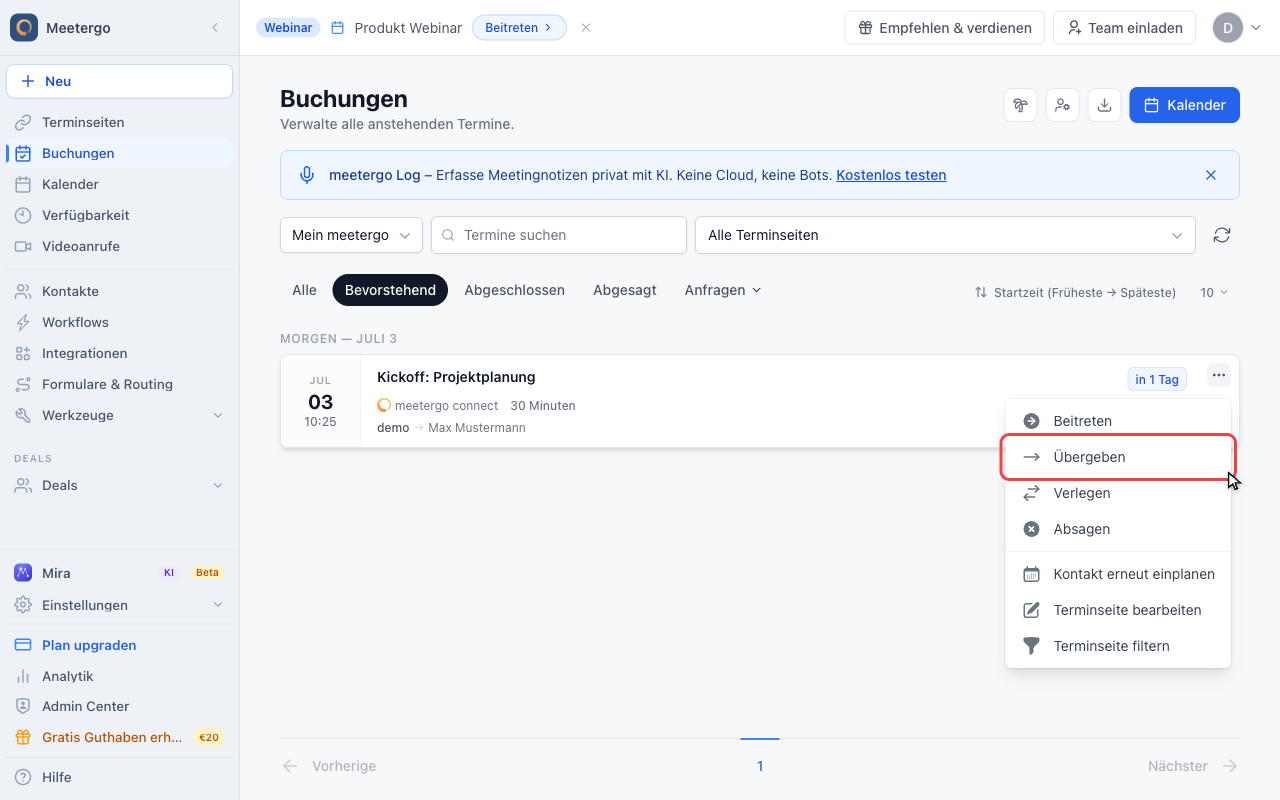Open the Startzeit sort order selector
Viewport: 1280px width, 800px height.
coord(1075,292)
